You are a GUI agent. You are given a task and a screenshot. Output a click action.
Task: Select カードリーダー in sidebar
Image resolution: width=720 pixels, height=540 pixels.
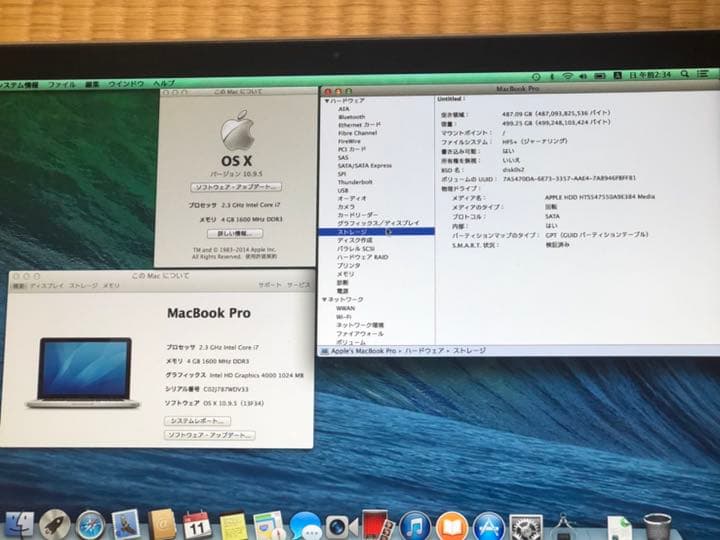[358, 215]
